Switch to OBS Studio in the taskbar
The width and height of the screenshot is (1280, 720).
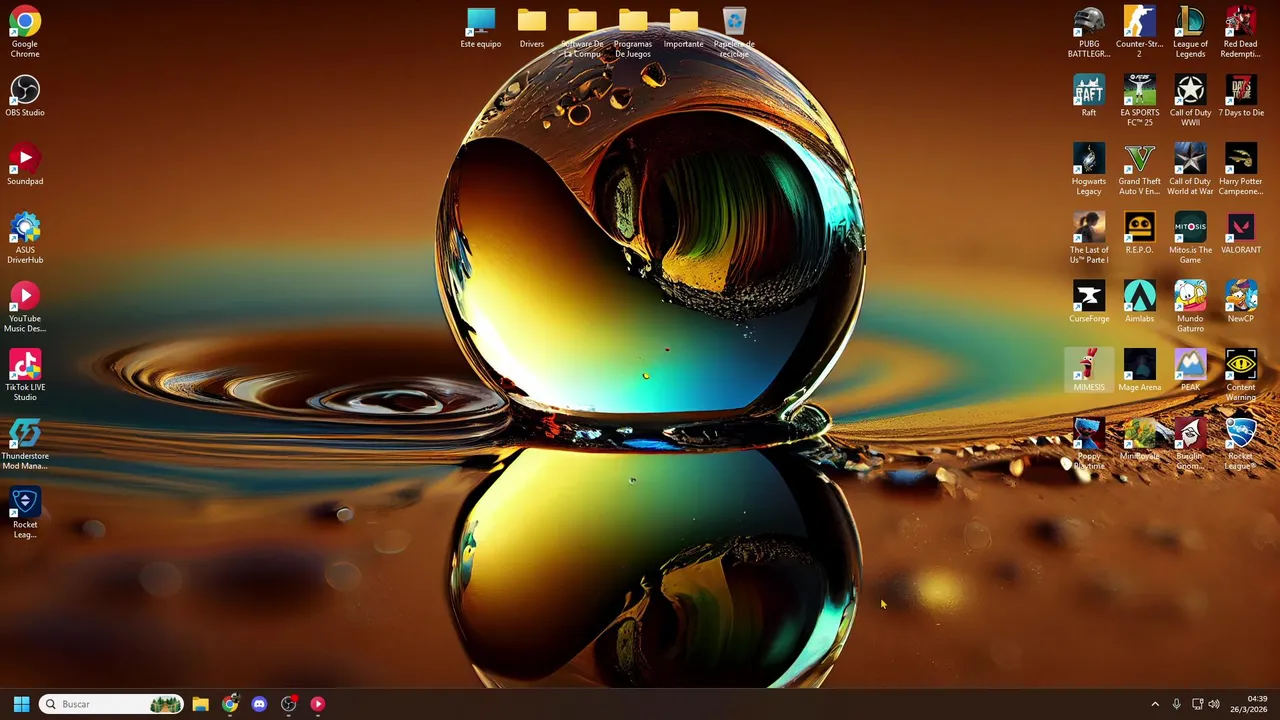click(x=289, y=704)
